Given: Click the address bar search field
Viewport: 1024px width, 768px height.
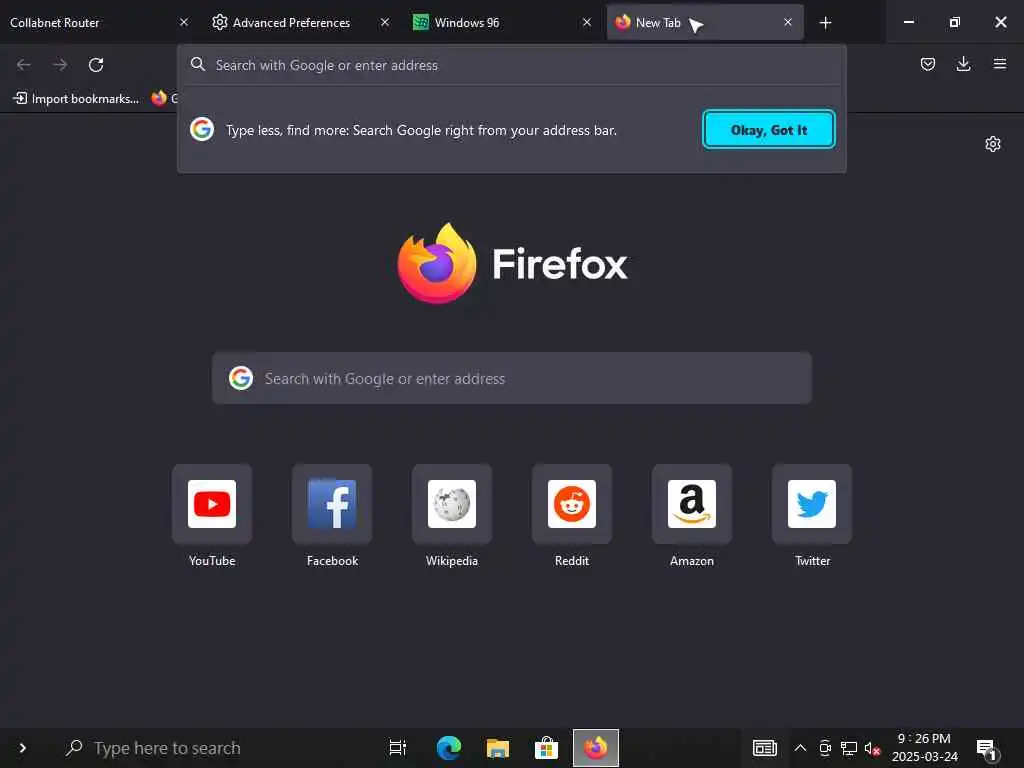Looking at the screenshot, I should pyautogui.click(x=511, y=65).
